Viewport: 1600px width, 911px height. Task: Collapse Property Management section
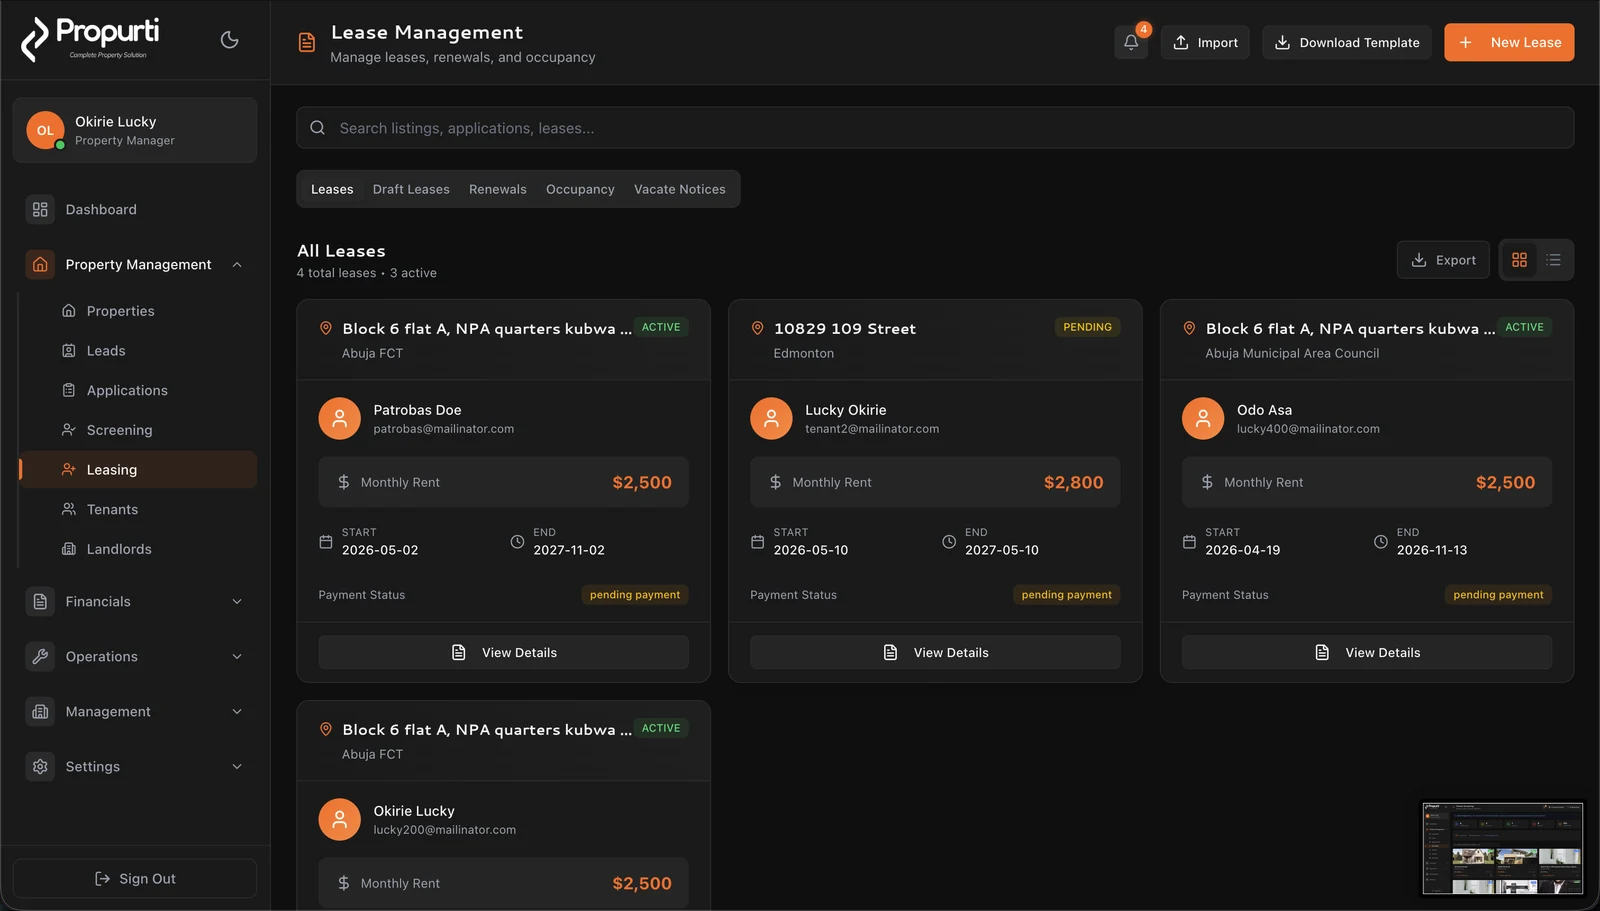coord(237,265)
